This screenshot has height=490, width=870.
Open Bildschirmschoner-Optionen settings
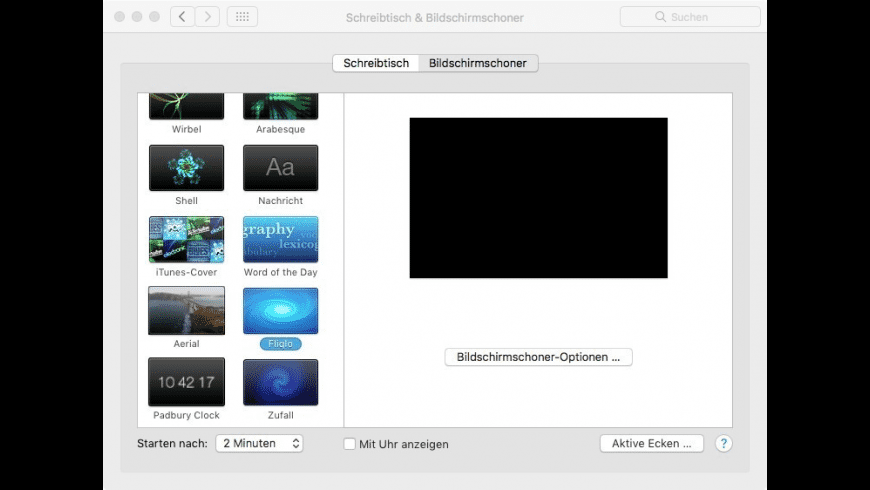[538, 357]
